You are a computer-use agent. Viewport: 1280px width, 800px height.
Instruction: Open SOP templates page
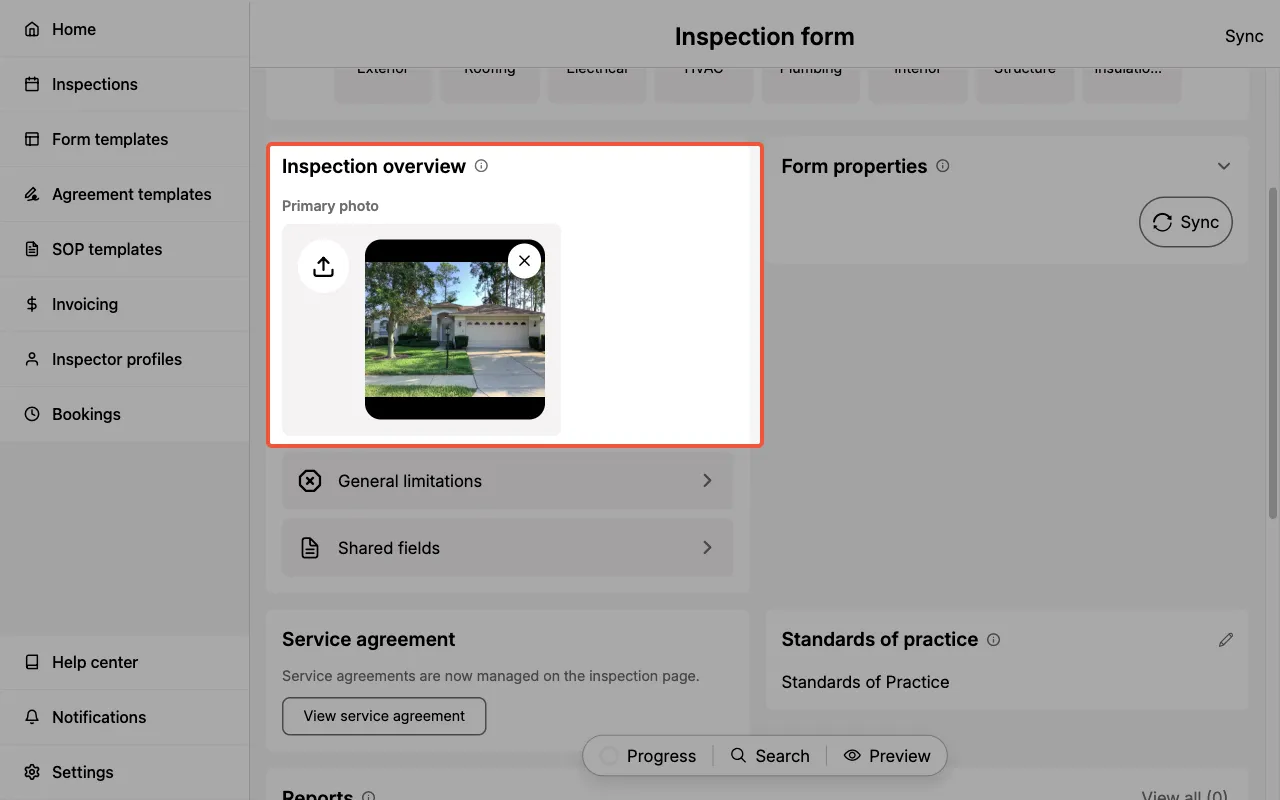point(124,249)
